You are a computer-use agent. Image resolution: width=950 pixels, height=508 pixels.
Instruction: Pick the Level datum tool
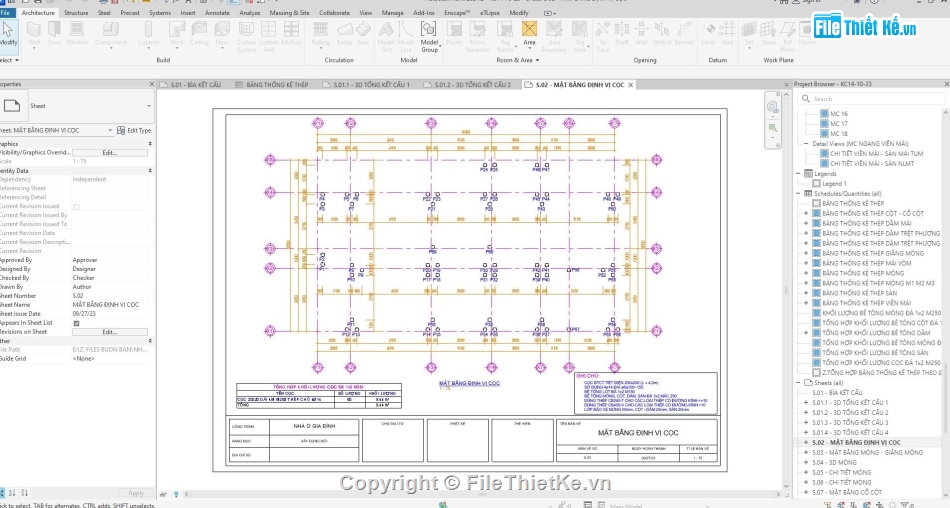(x=708, y=33)
